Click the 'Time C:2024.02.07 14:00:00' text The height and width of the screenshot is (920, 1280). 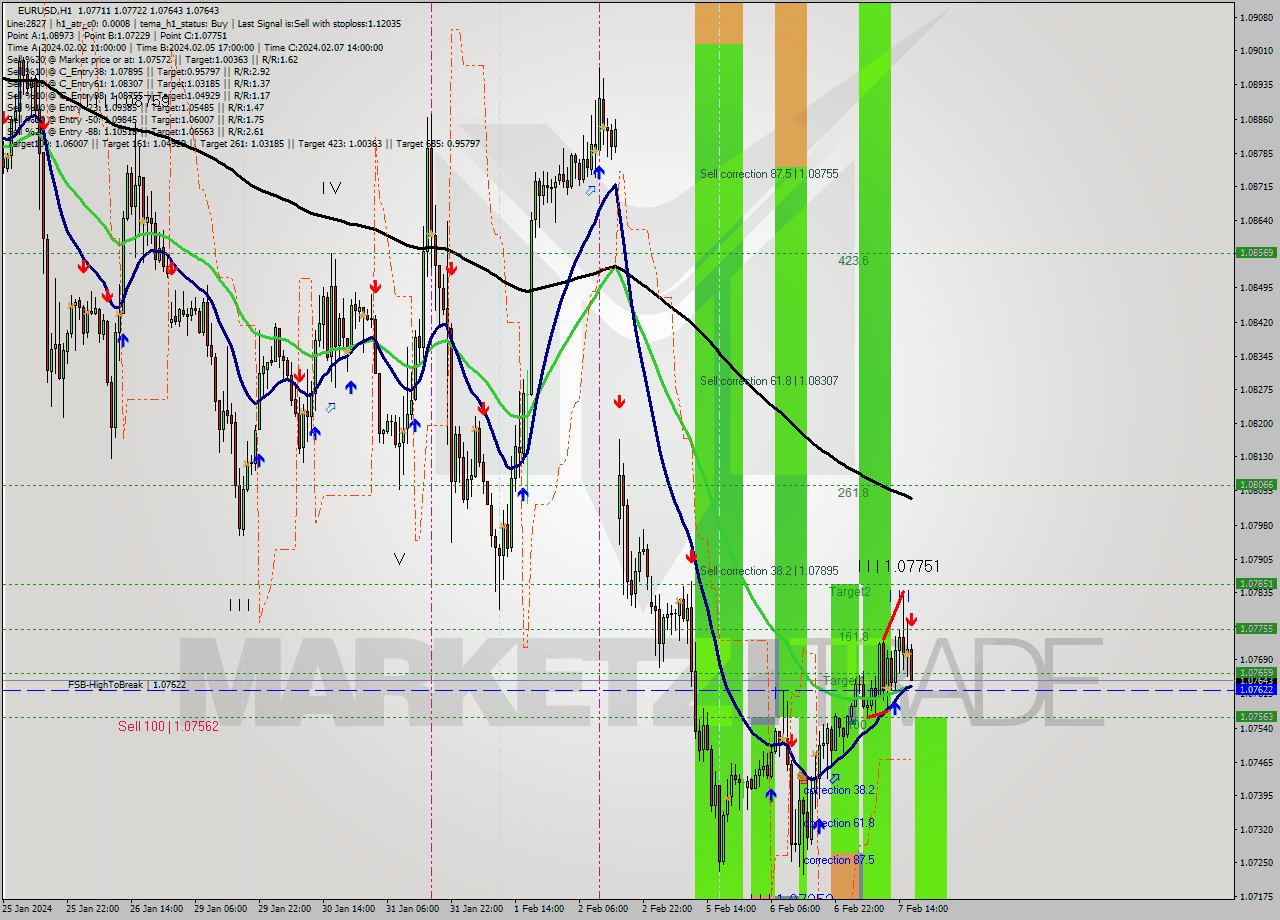[325, 48]
